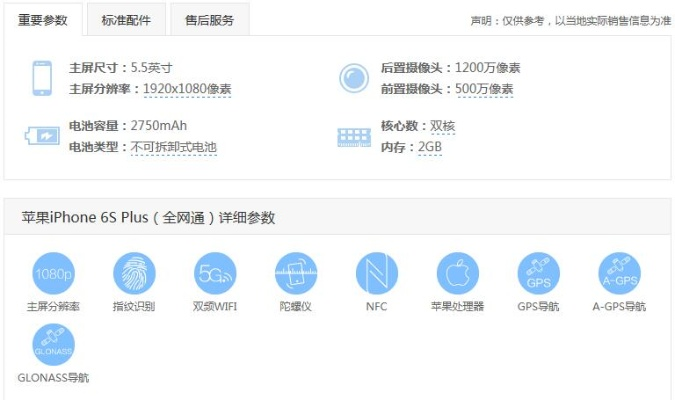The width and height of the screenshot is (675, 400).
Task: Open the 不可拆卸式电池 battery type link
Action: pos(173,147)
